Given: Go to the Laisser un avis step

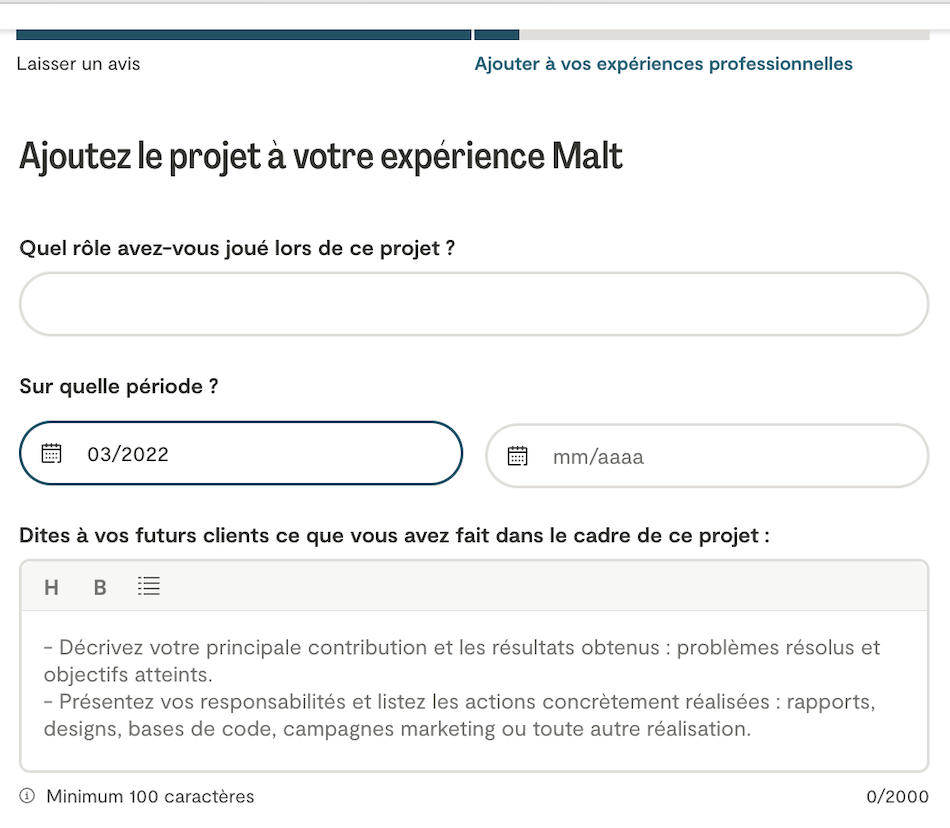Looking at the screenshot, I should click(x=79, y=64).
